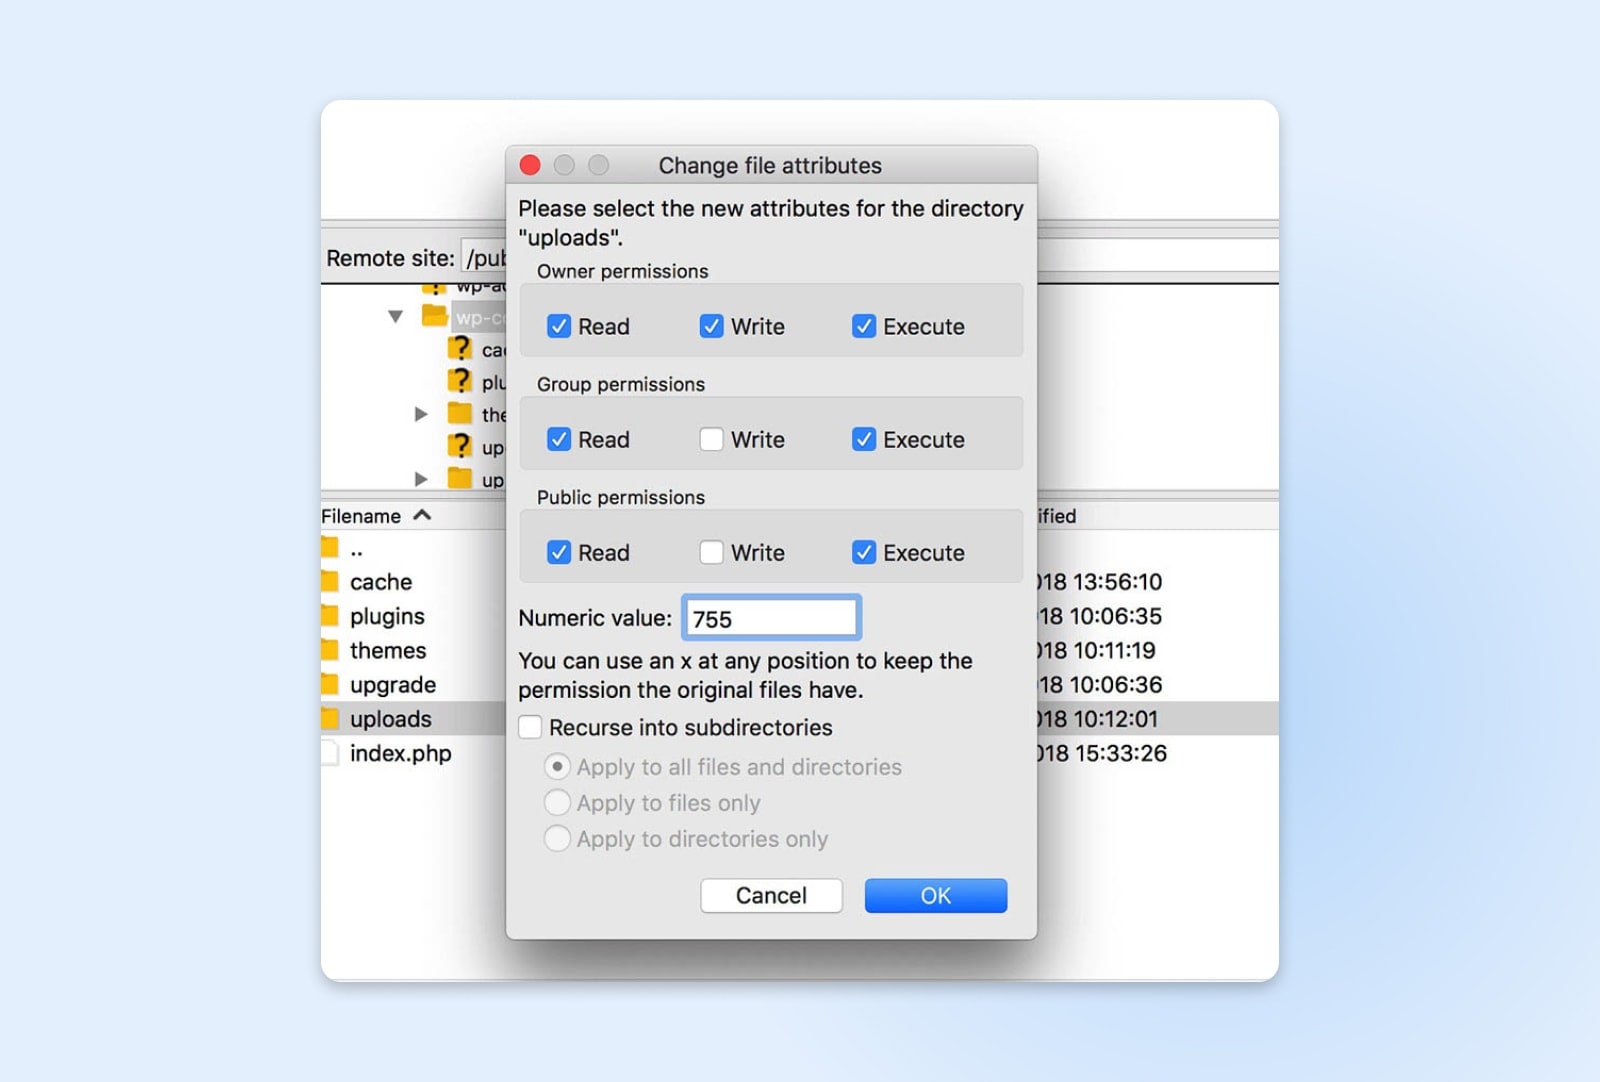Click the uploads folder icon in file list
Image resolution: width=1600 pixels, height=1082 pixels.
330,719
